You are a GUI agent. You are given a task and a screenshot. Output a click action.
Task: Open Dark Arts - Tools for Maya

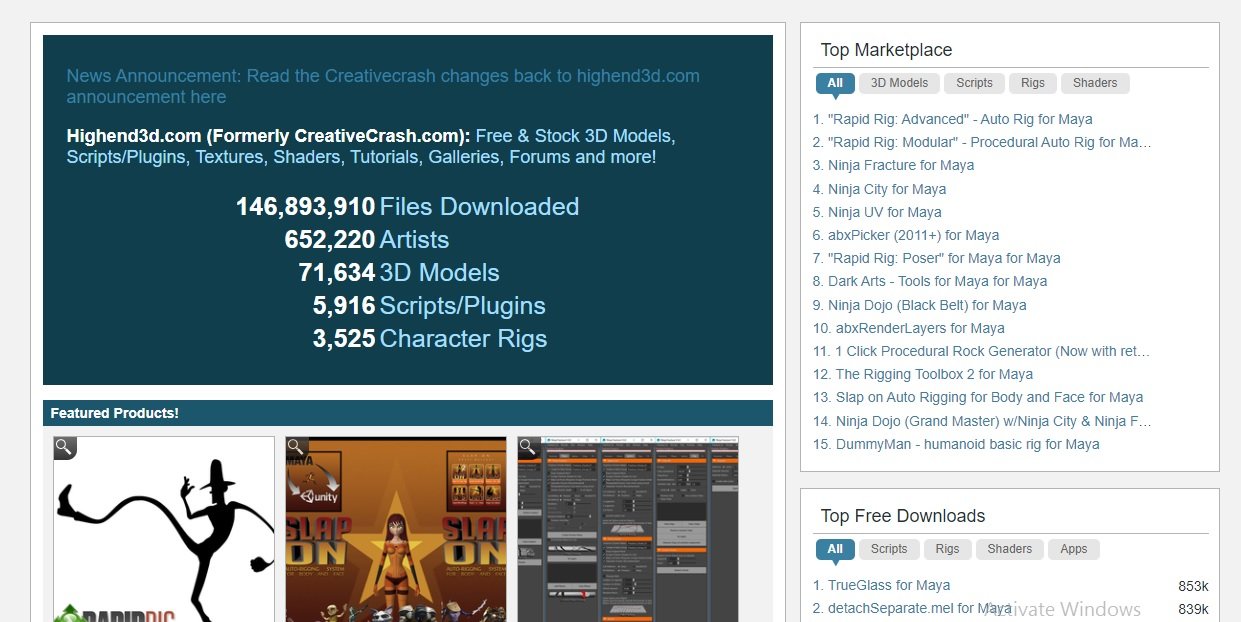click(x=938, y=281)
